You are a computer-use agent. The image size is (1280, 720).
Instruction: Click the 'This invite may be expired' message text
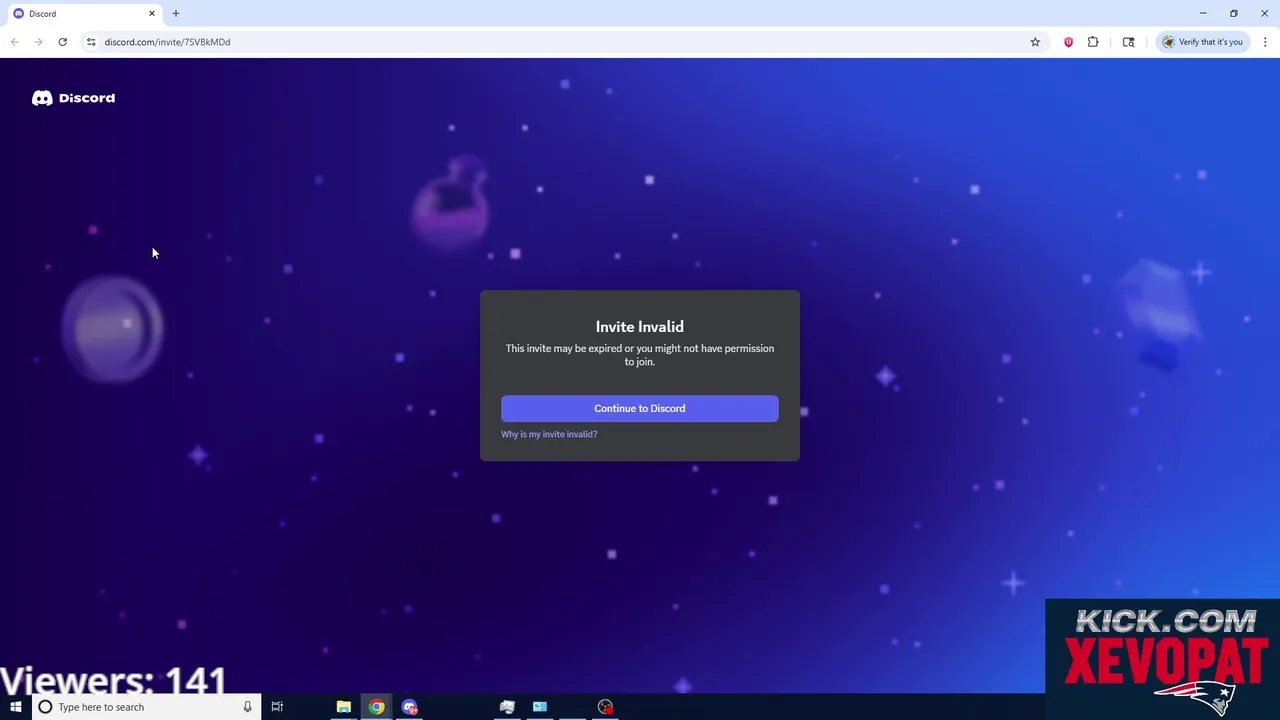(x=640, y=355)
